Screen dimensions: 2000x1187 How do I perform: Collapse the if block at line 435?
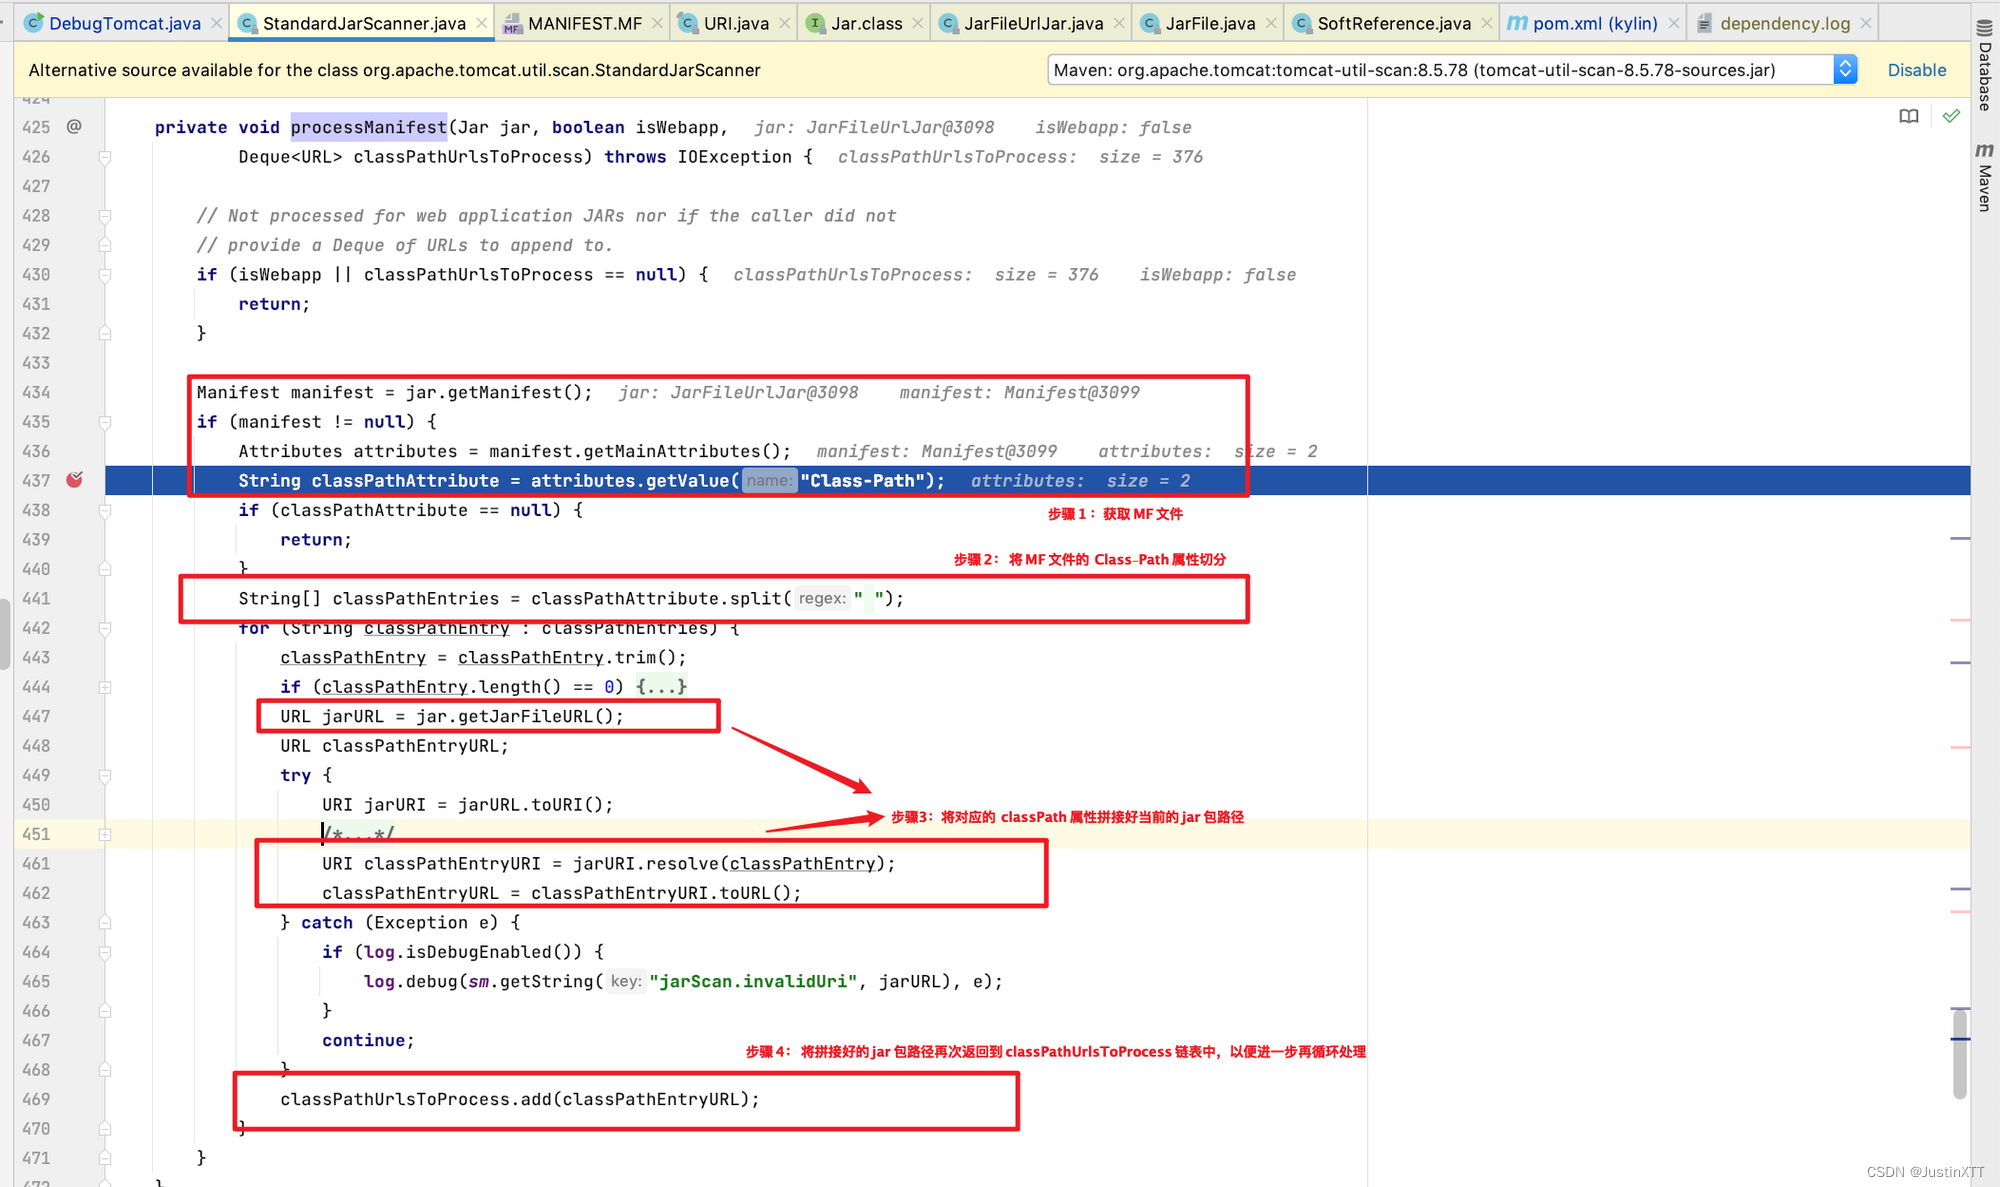(x=105, y=422)
